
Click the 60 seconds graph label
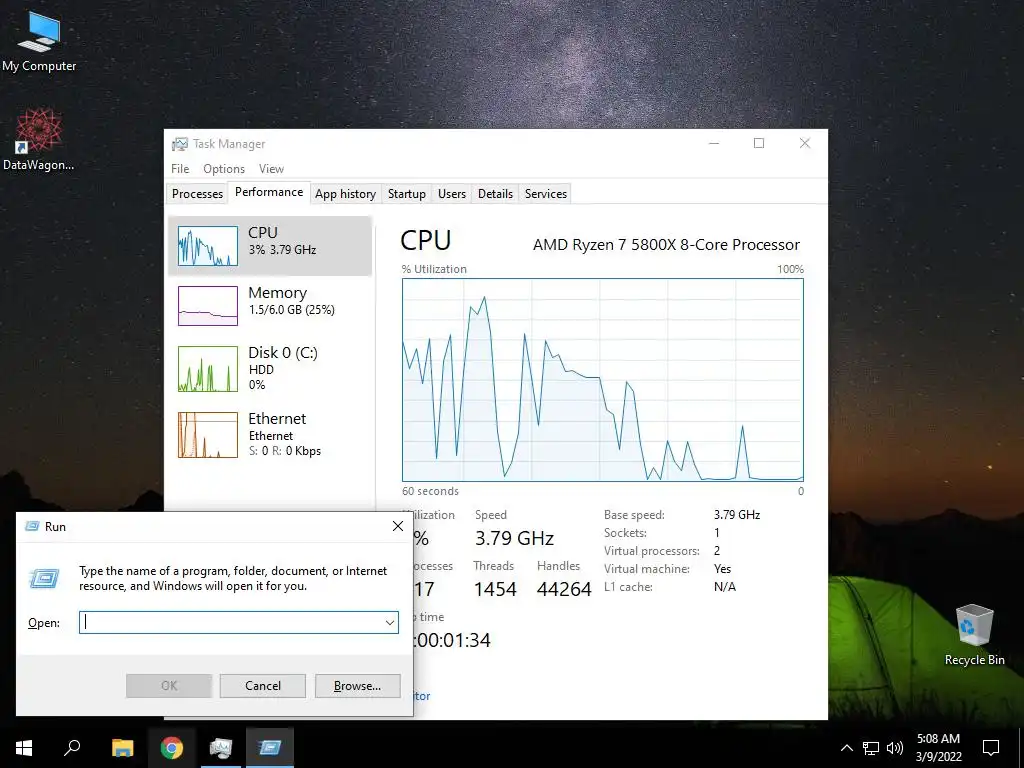[x=430, y=491]
